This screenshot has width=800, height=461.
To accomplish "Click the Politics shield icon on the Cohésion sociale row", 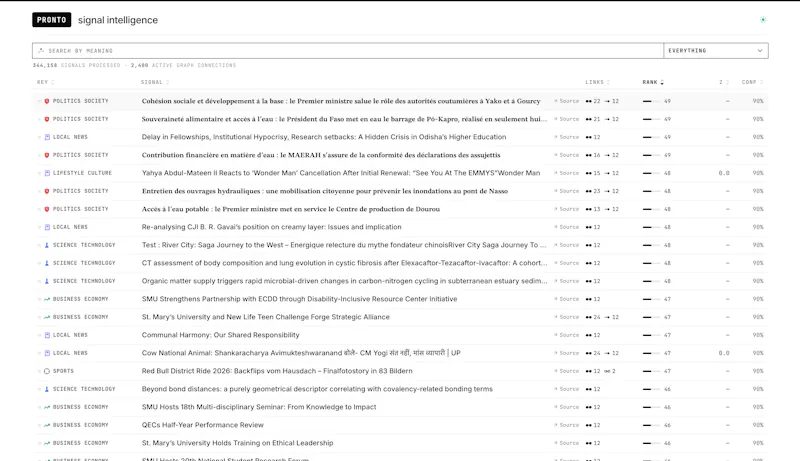I will coord(47,101).
